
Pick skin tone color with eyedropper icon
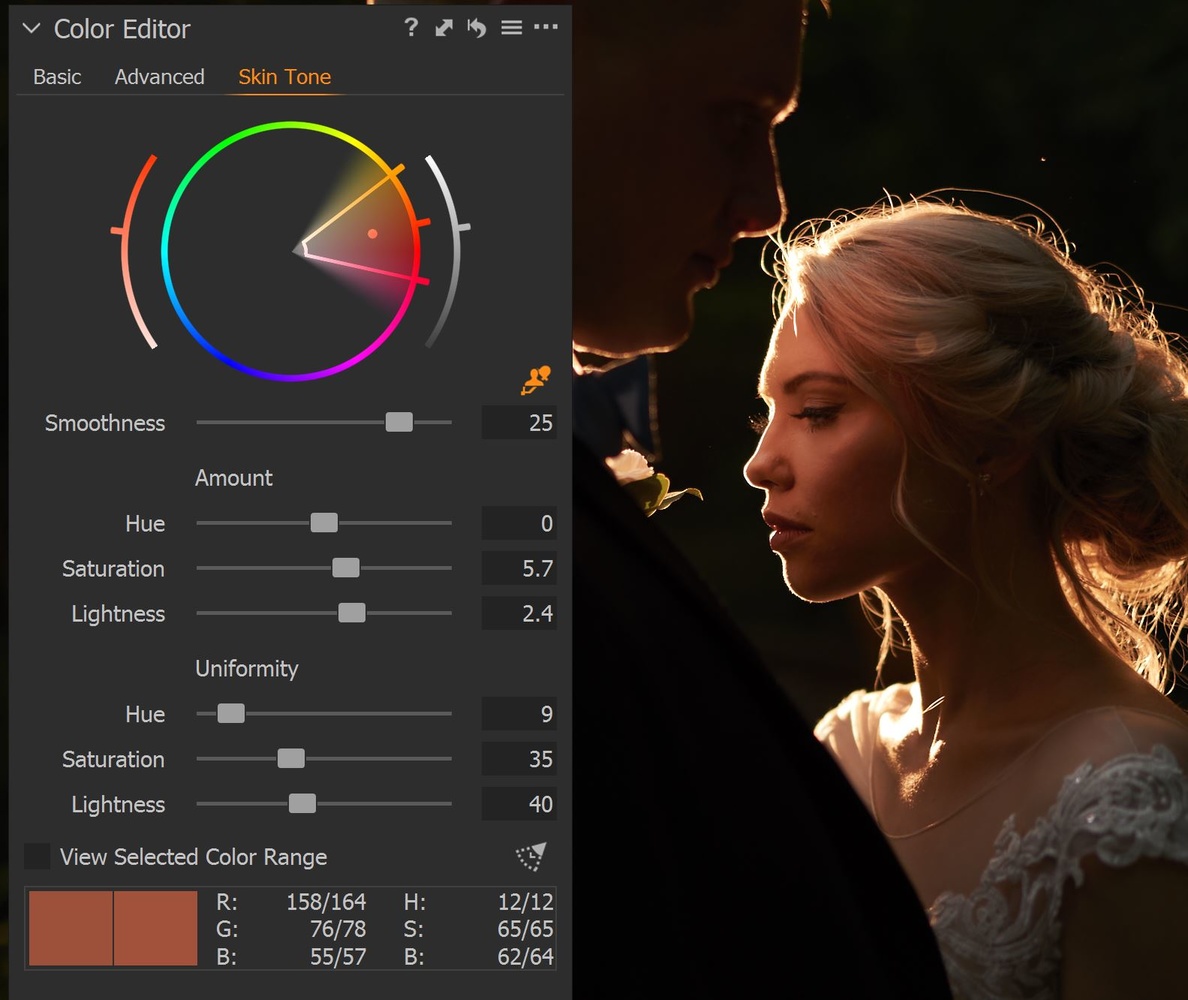(x=535, y=380)
